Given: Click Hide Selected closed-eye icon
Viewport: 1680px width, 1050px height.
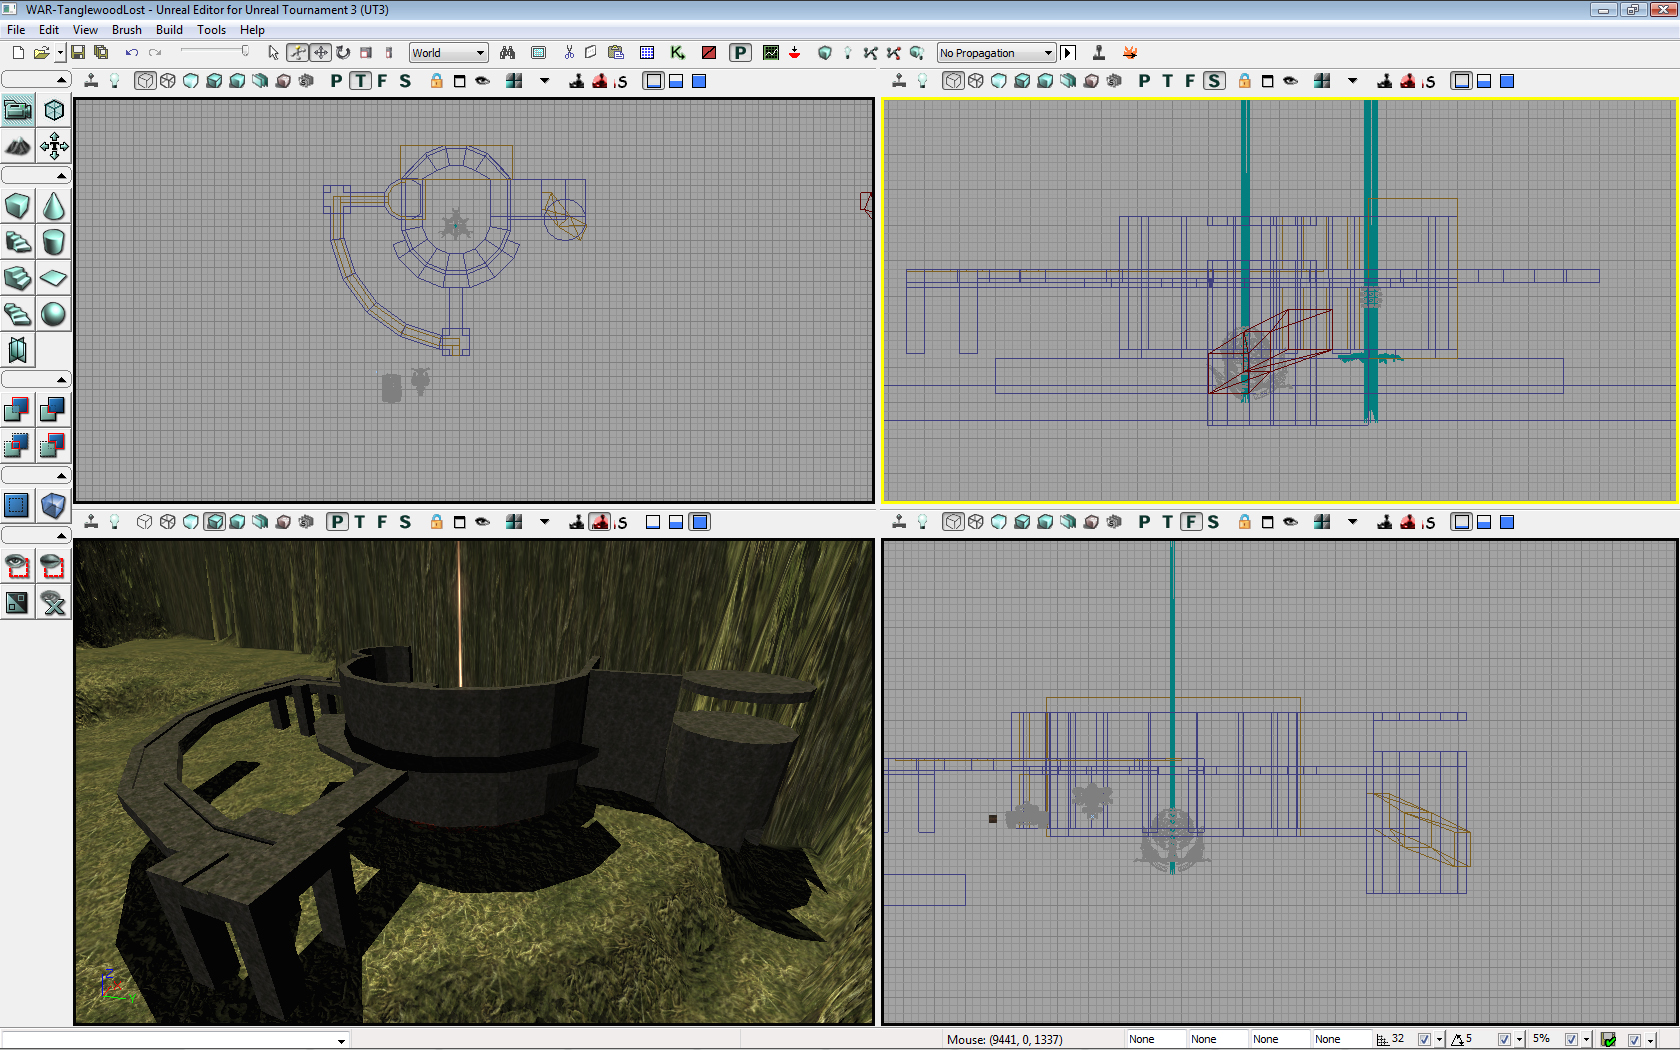Looking at the screenshot, I should [x=54, y=567].
